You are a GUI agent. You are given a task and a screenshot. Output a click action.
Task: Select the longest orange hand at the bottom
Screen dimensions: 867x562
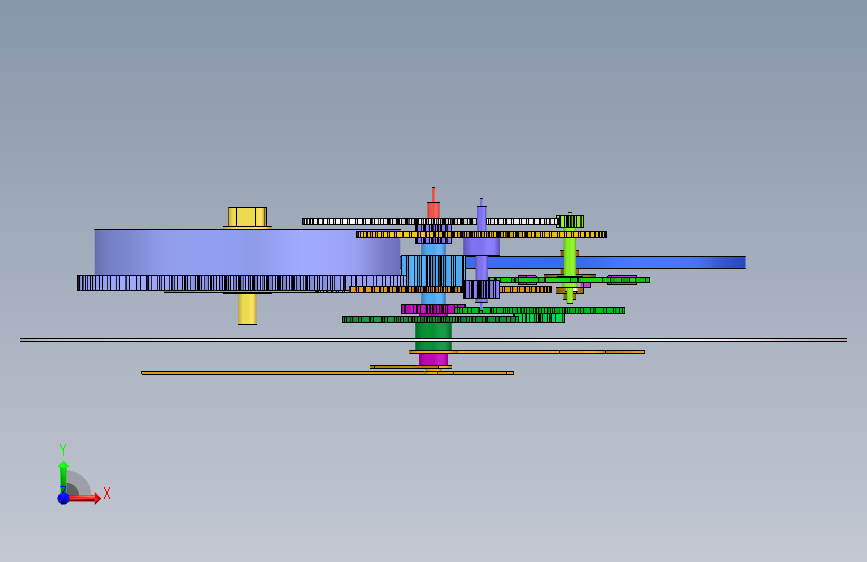pyautogui.click(x=327, y=373)
